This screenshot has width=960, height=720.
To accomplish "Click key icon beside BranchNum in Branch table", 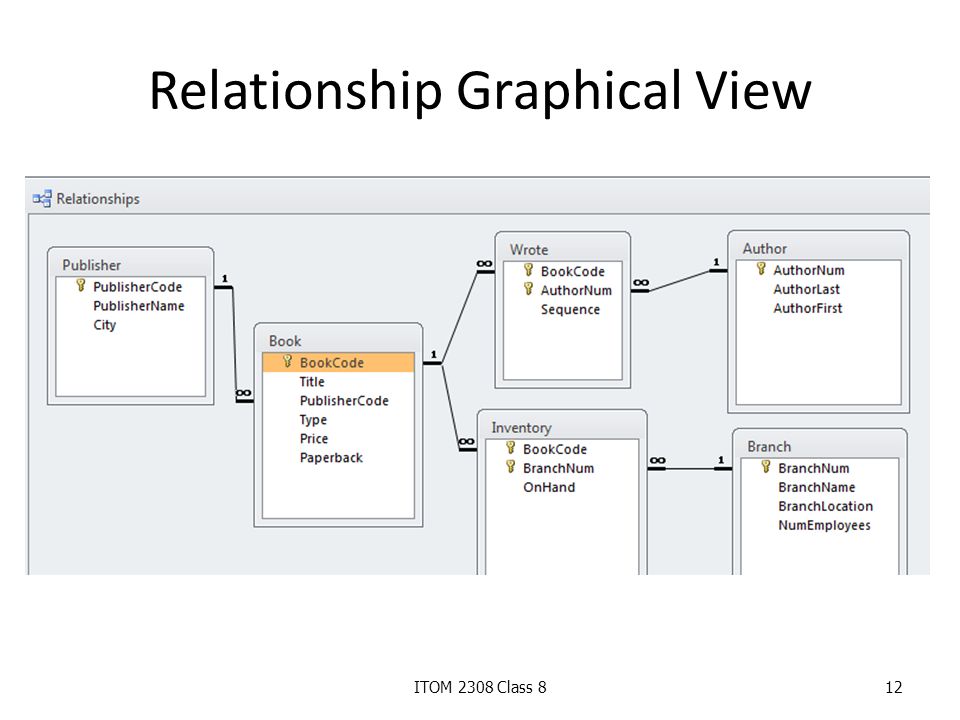I will tap(766, 467).
